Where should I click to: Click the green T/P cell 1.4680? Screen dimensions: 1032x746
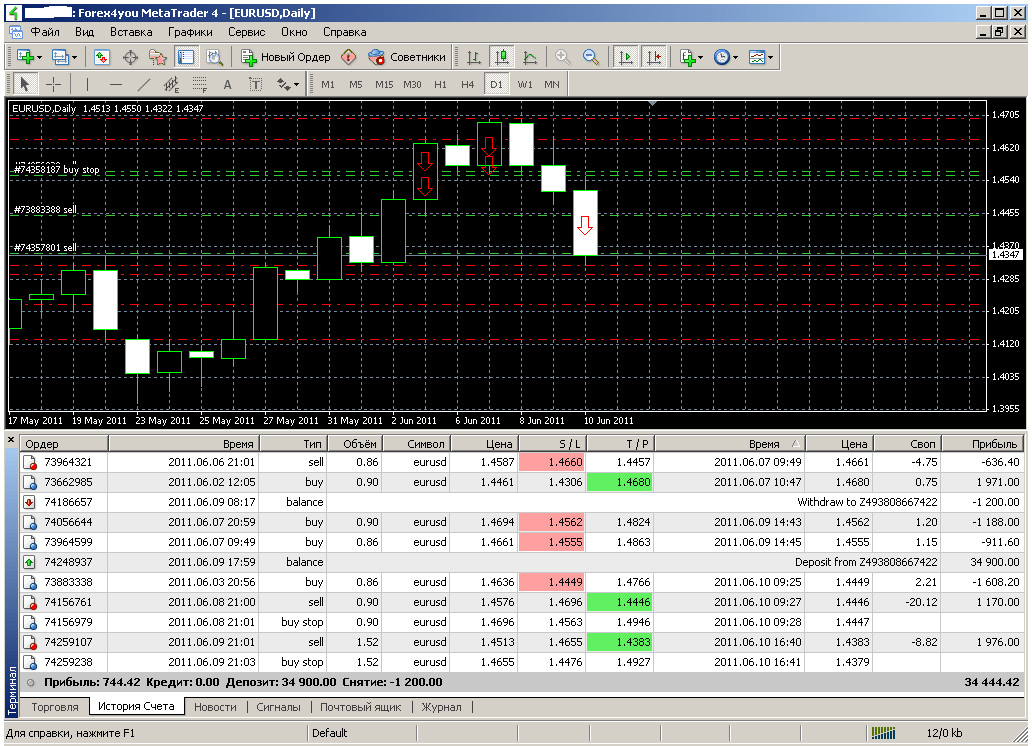tap(619, 482)
